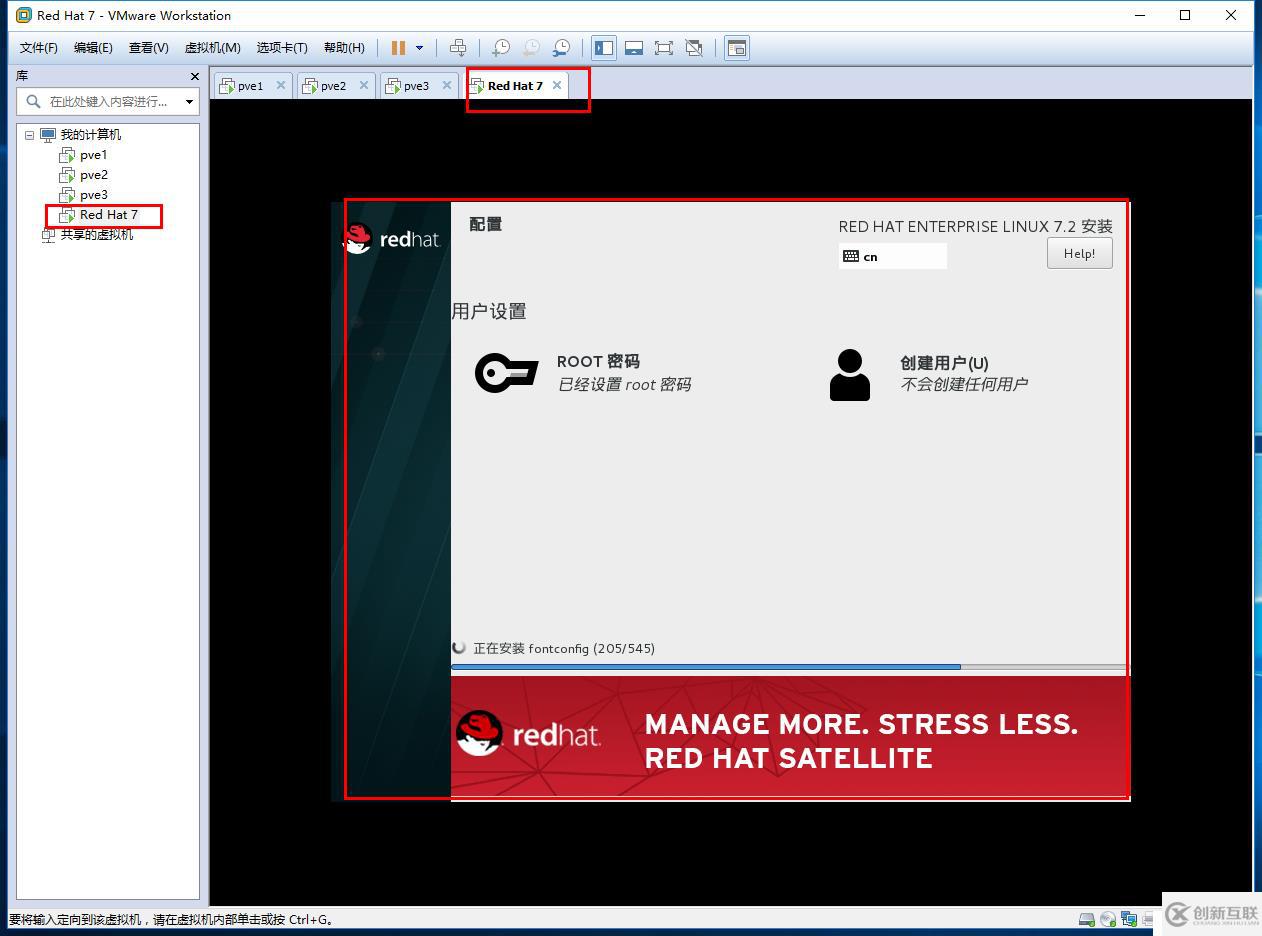The image size is (1262, 936).
Task: Open the 查看(V) menu
Action: (148, 48)
